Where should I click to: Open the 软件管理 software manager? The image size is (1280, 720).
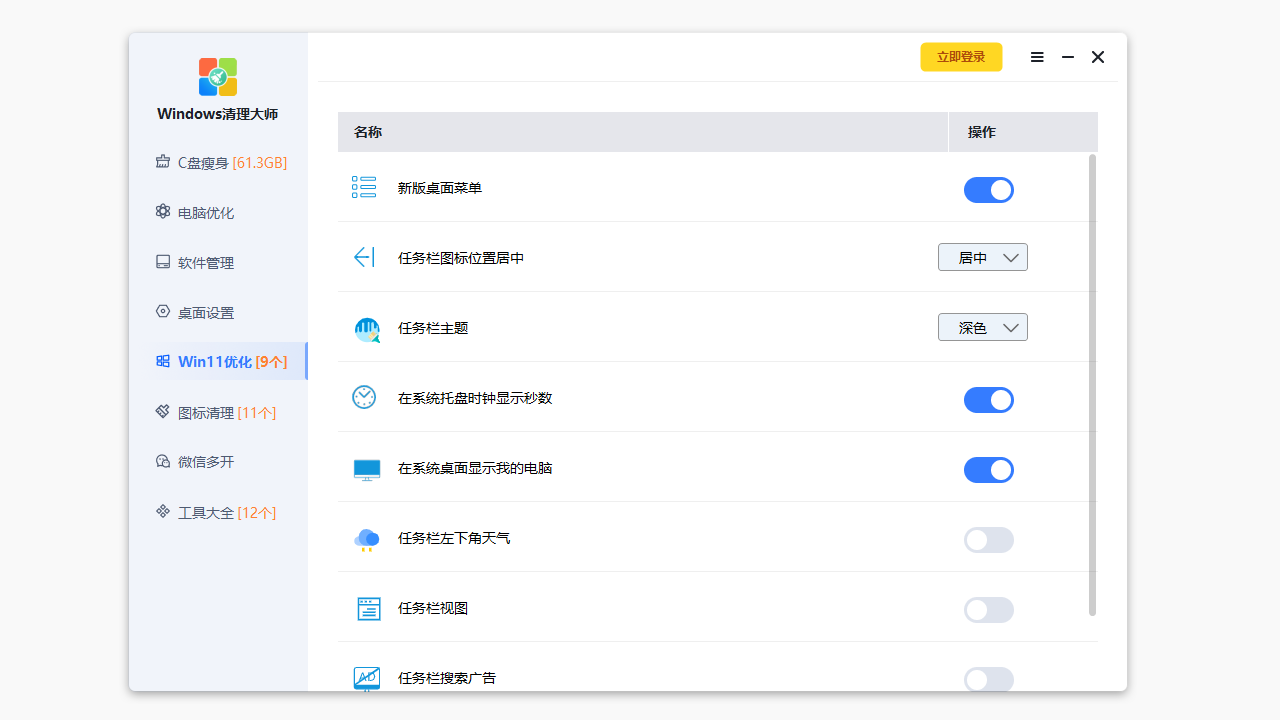(x=207, y=262)
